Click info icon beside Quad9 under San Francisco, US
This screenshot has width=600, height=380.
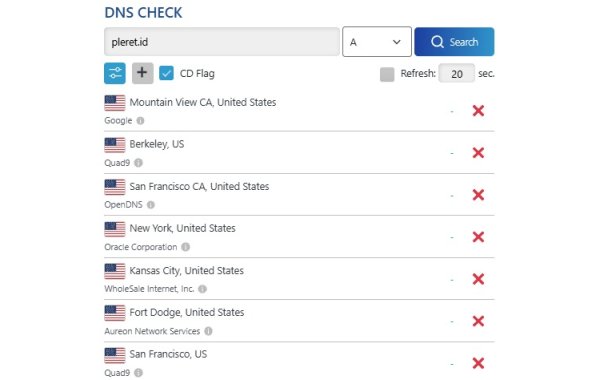click(139, 372)
